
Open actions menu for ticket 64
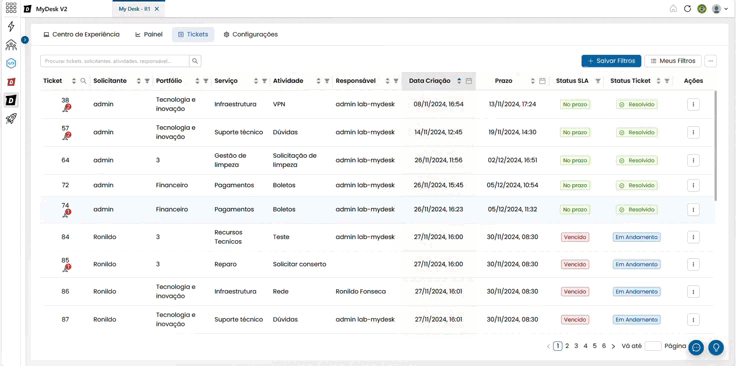click(x=693, y=160)
